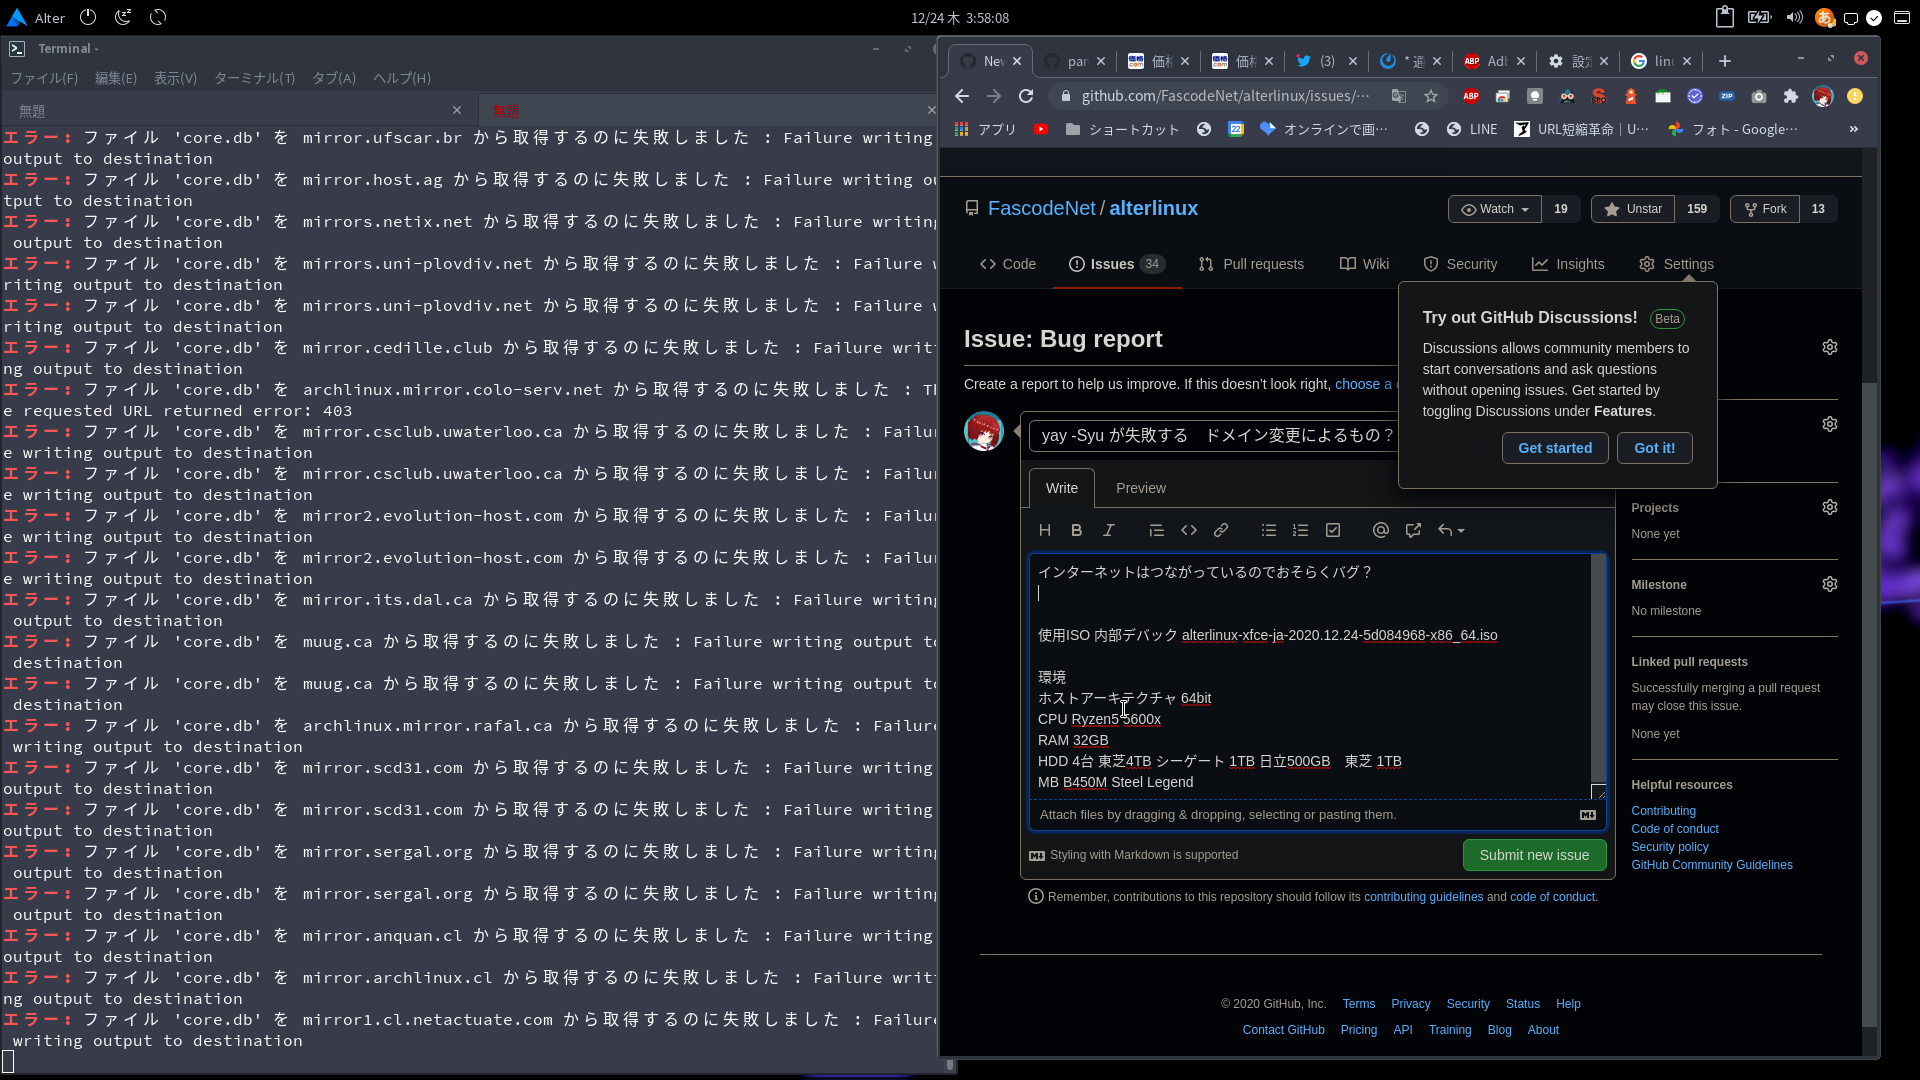Click the Submit new issue button
The image size is (1920, 1080).
(1534, 855)
